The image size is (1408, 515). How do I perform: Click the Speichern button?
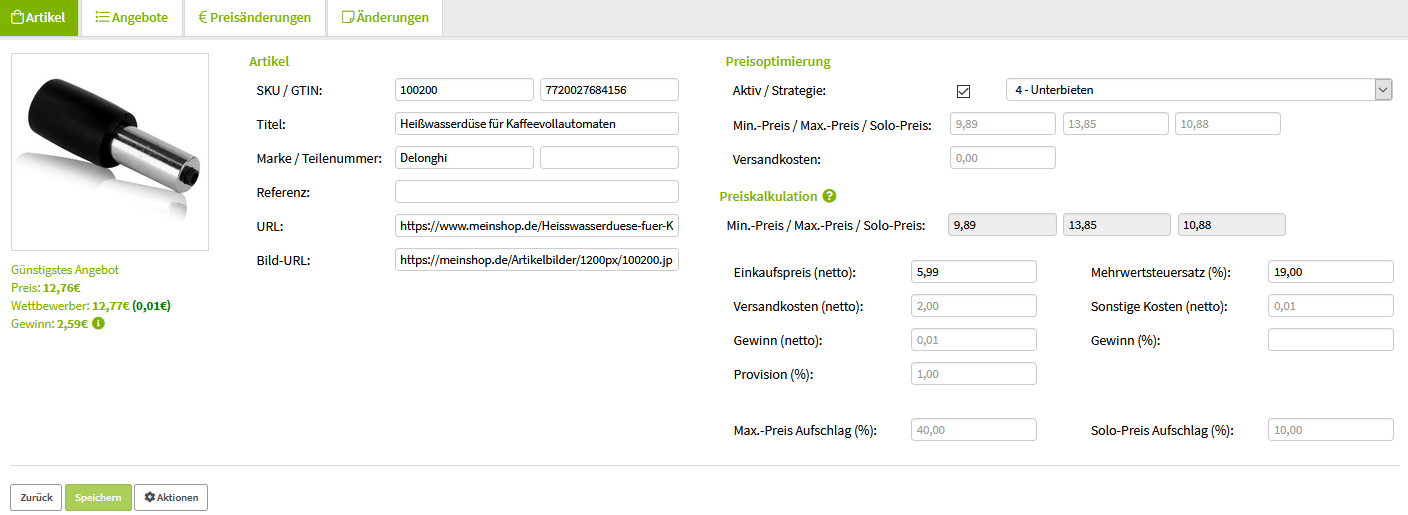click(x=98, y=497)
